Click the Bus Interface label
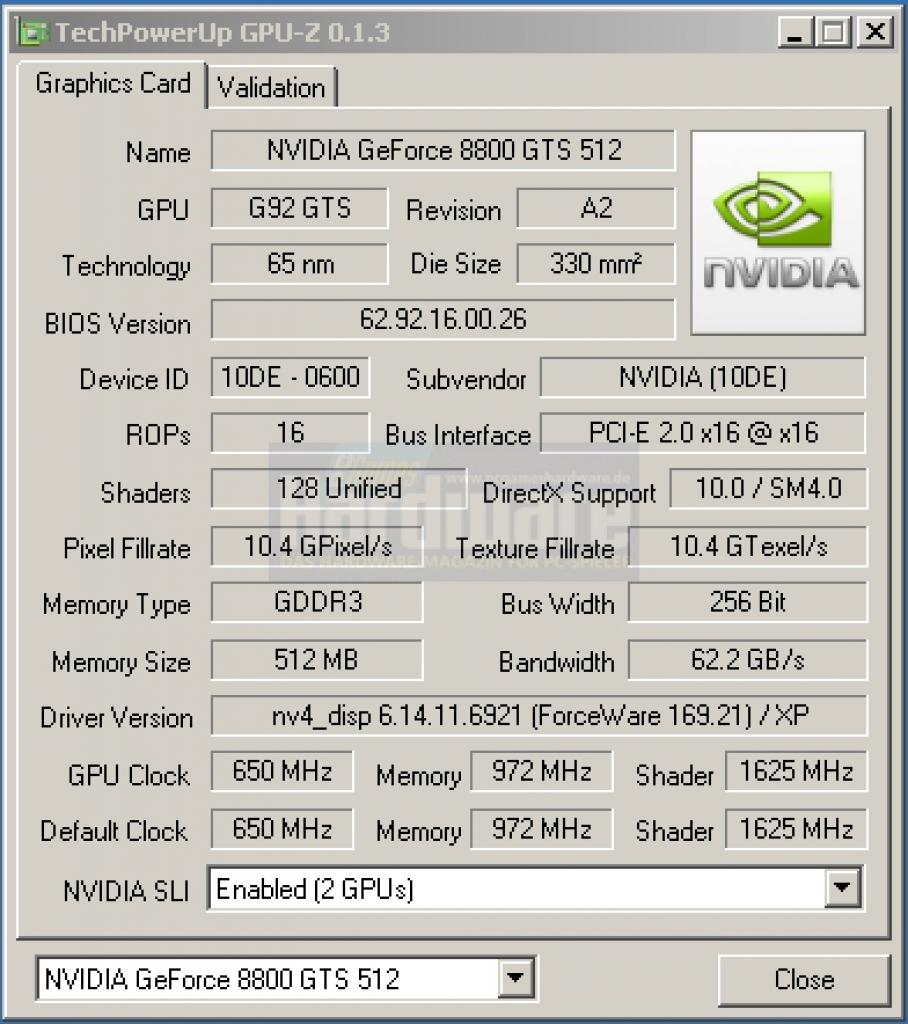 [458, 436]
